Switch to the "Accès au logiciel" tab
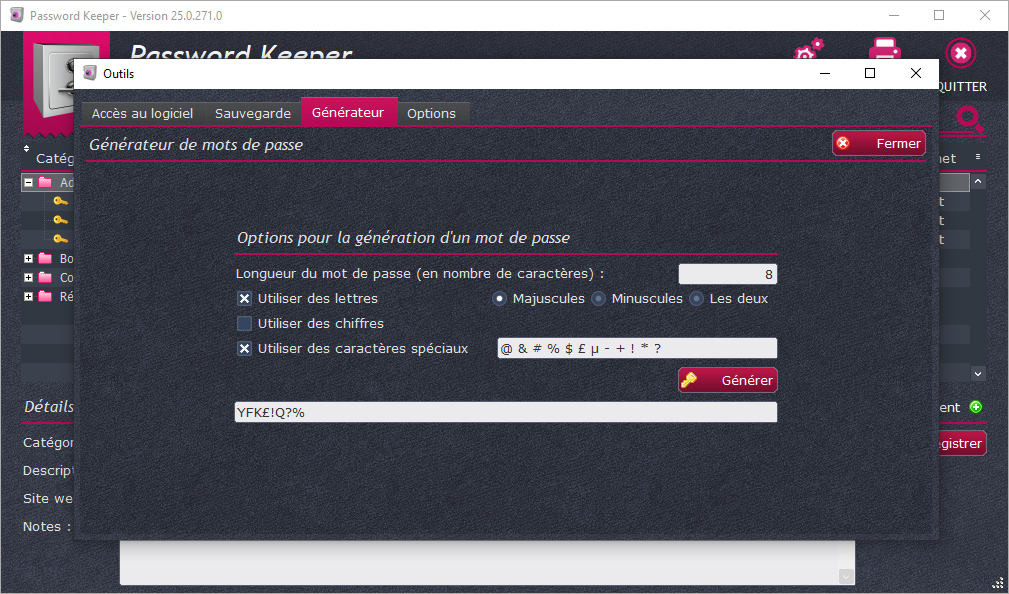 [x=142, y=113]
